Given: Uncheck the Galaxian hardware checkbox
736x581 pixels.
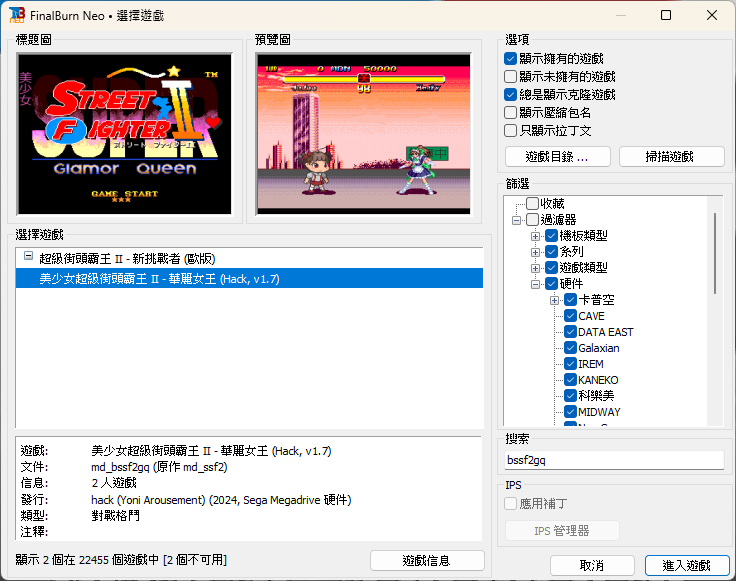Looking at the screenshot, I should coord(570,348).
